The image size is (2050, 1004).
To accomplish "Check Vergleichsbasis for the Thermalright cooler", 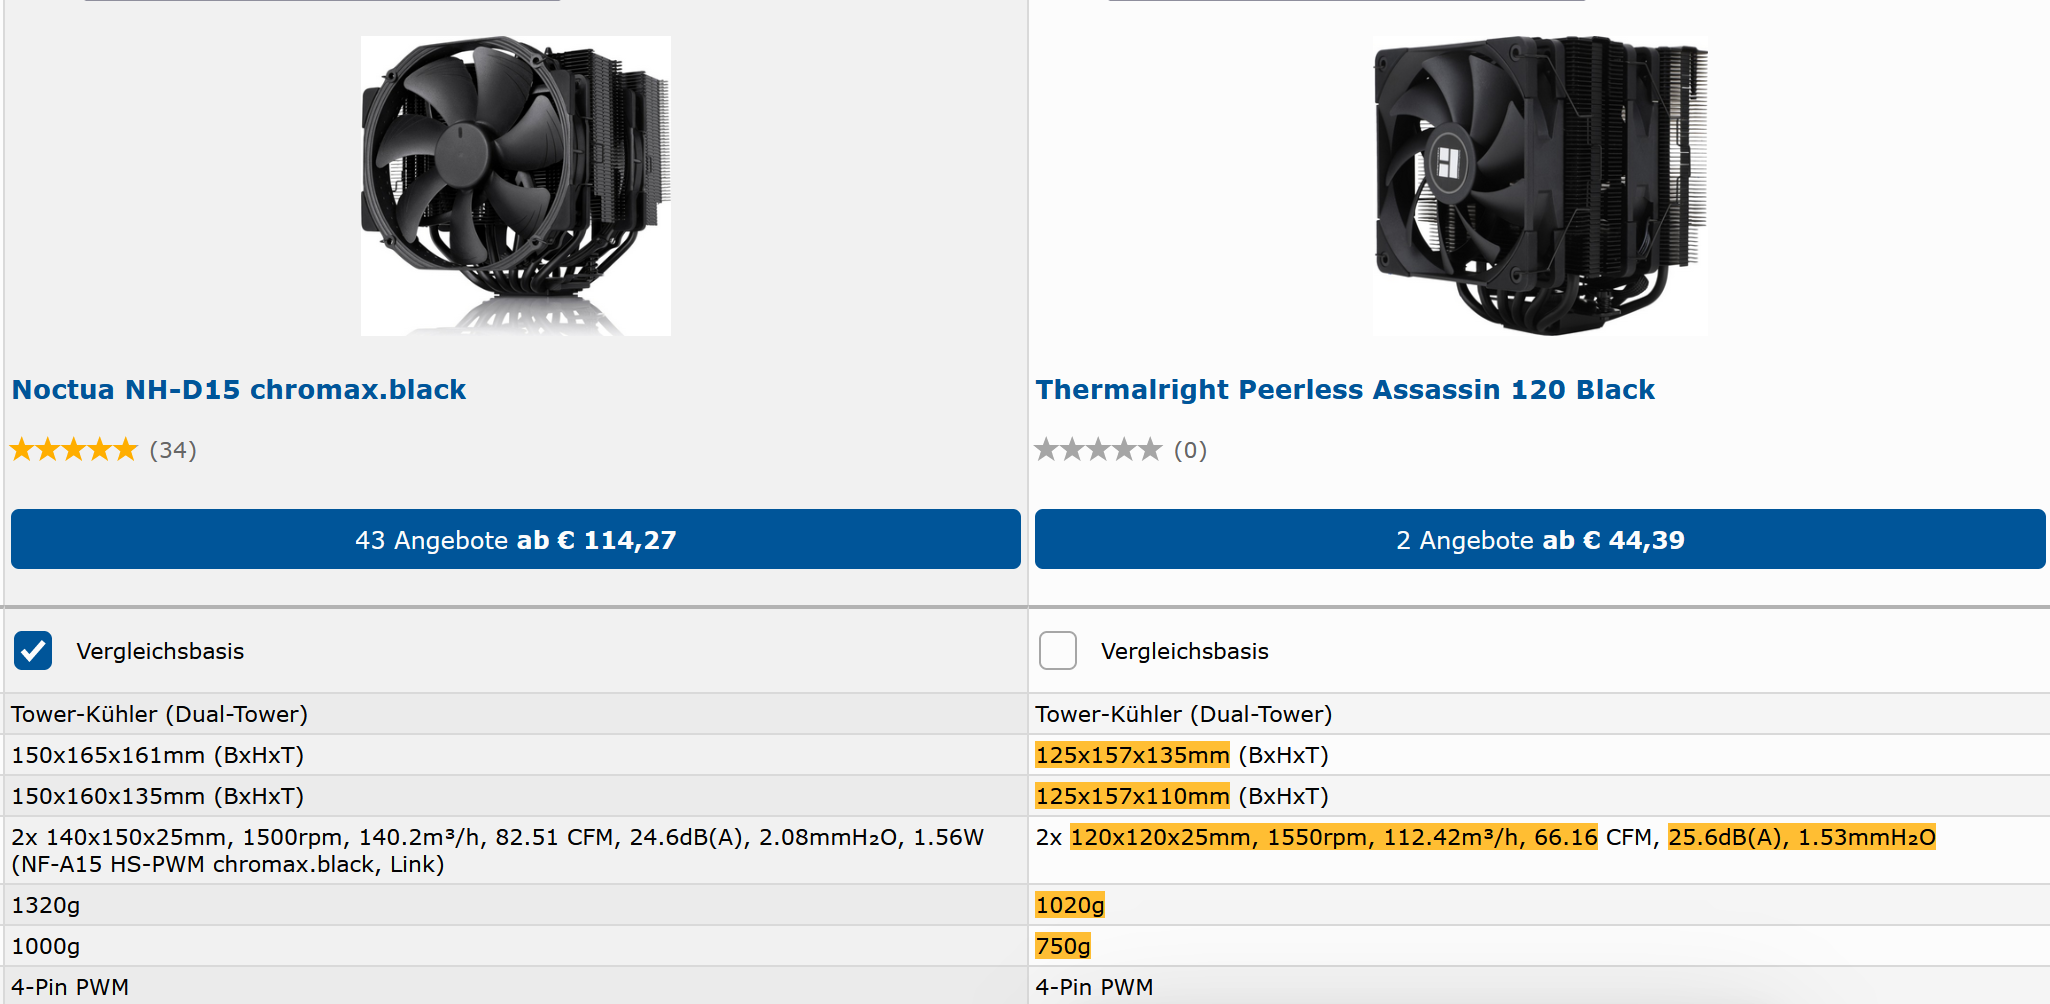I will [1058, 651].
